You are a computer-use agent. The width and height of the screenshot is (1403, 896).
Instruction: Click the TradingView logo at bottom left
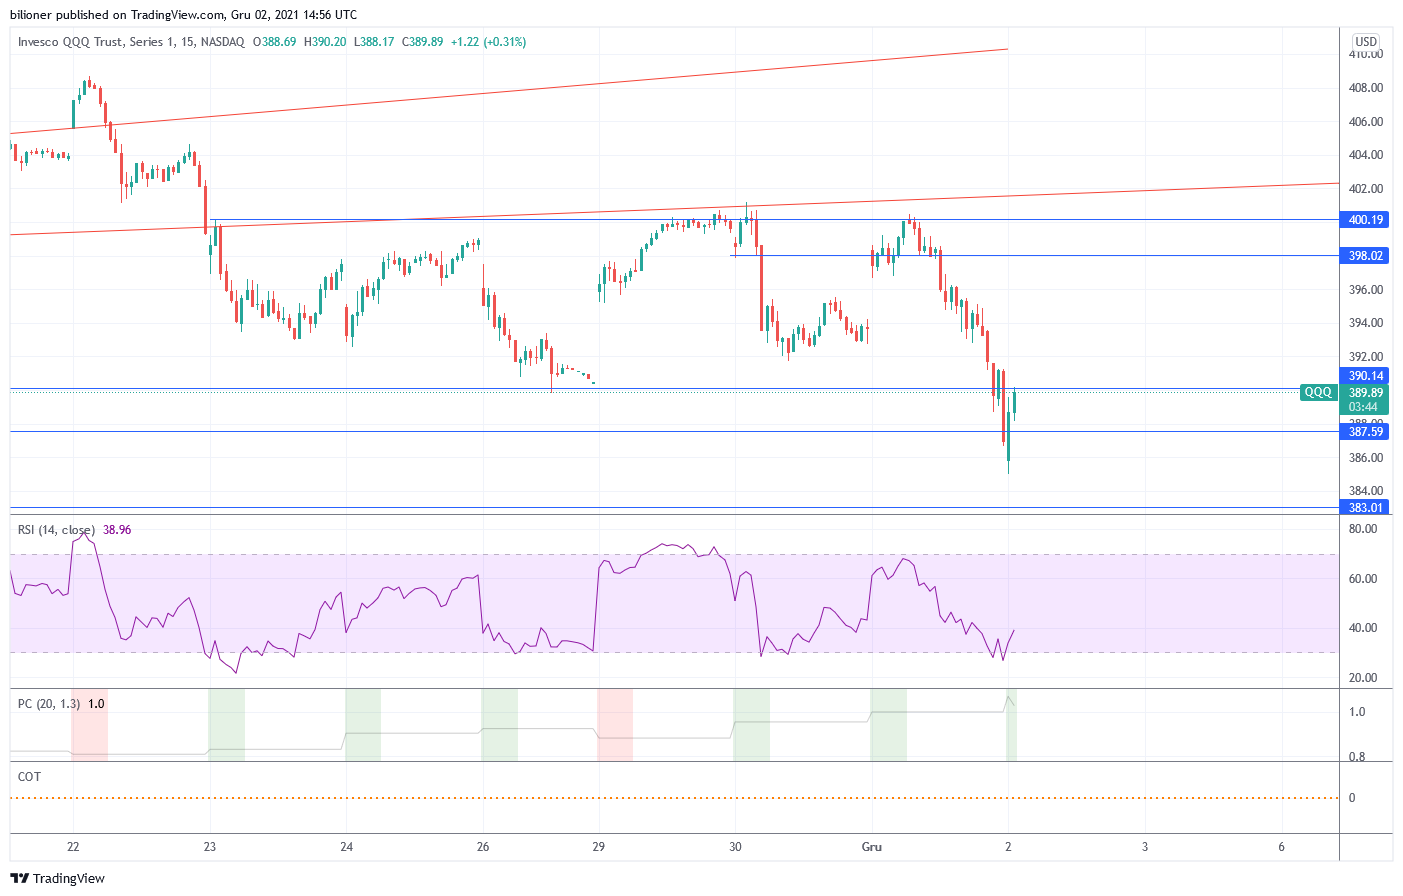57,878
